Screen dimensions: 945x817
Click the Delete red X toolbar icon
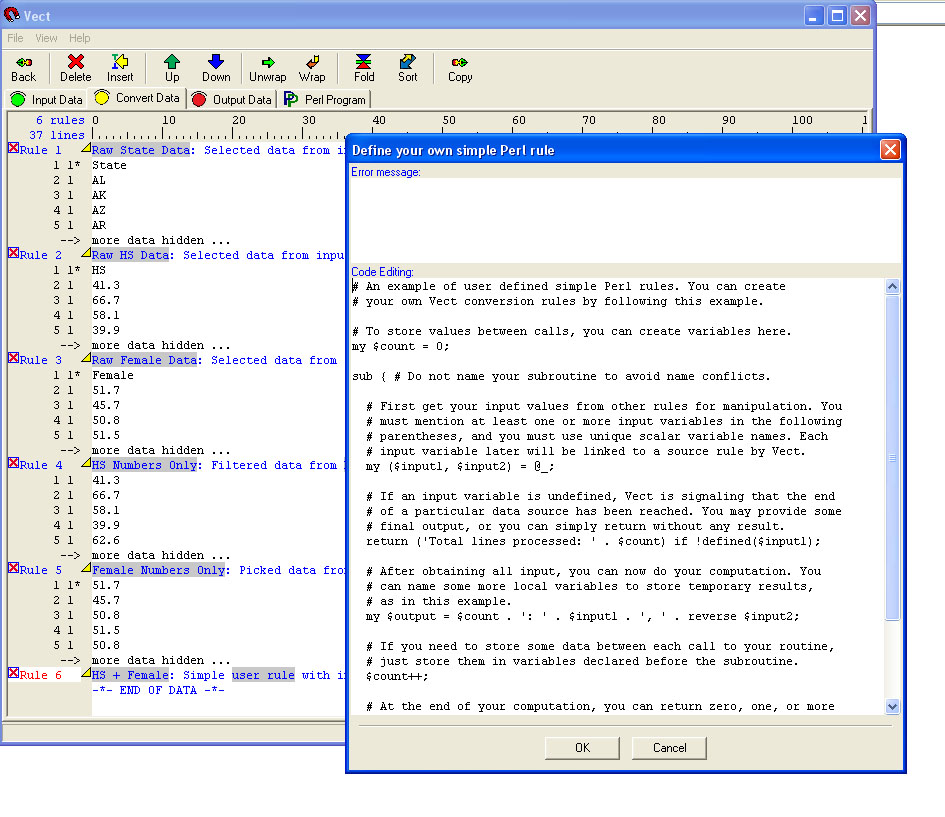tap(75, 68)
